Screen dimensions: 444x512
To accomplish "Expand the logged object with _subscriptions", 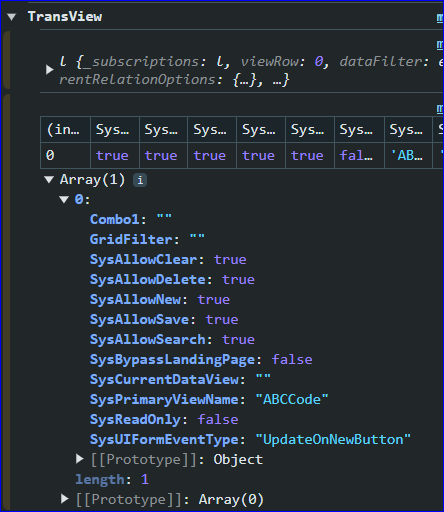I will point(50,70).
